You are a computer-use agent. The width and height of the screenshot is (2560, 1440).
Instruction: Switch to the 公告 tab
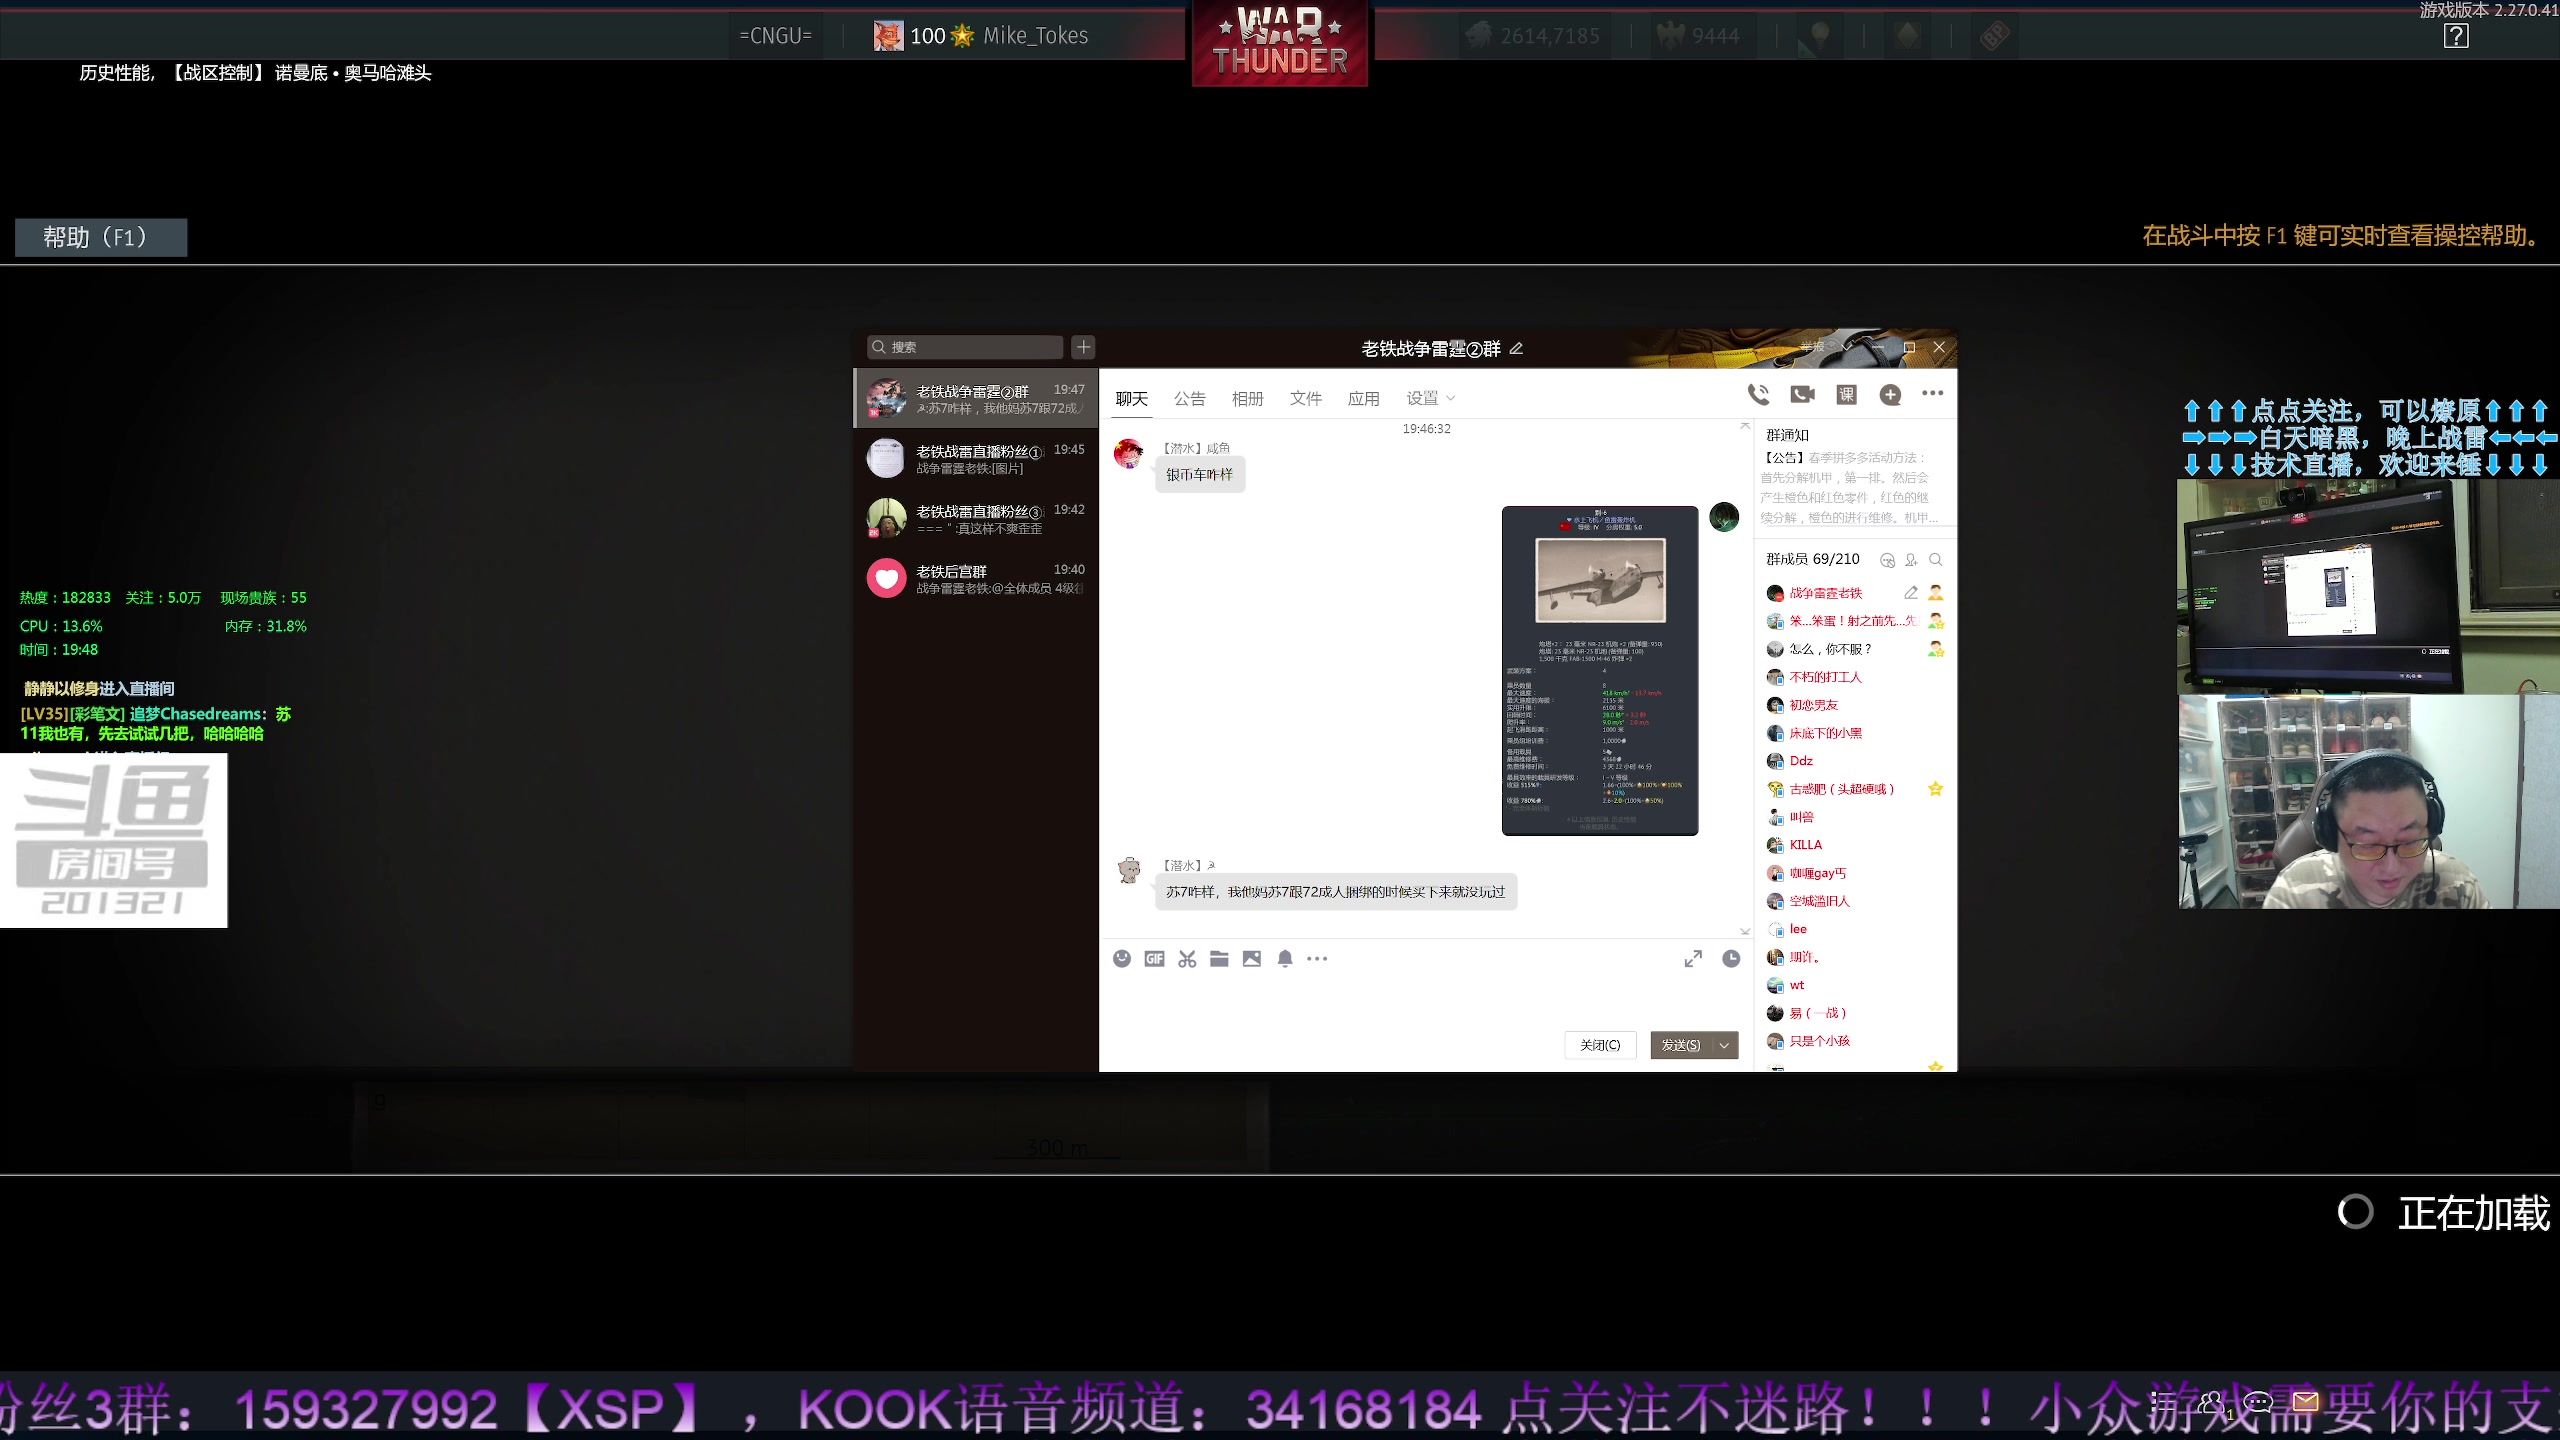point(1189,398)
